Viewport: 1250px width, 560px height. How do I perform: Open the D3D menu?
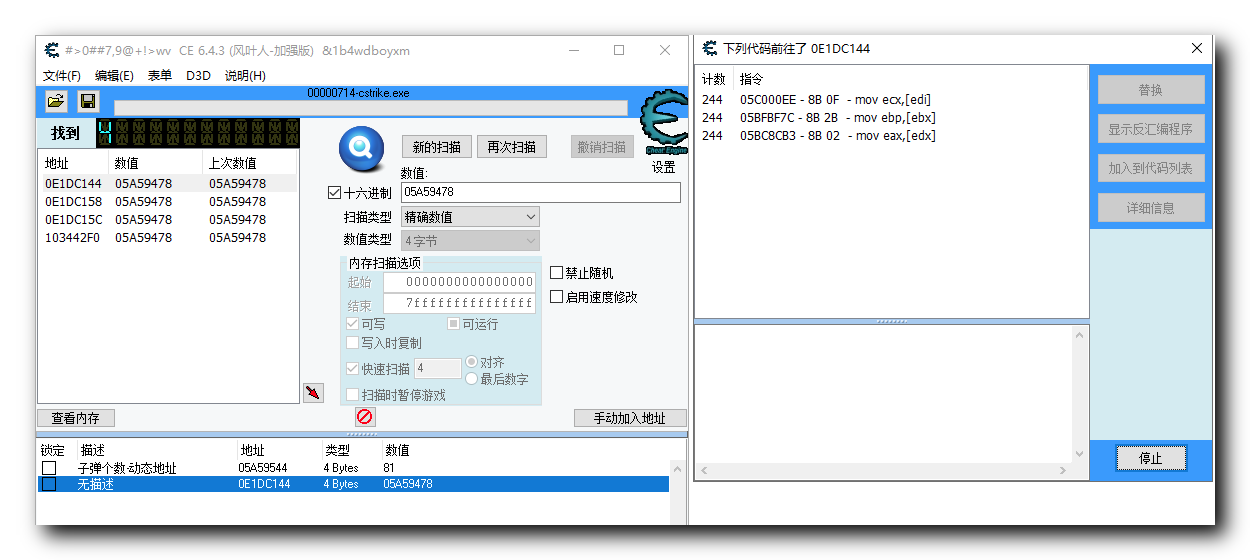point(198,75)
